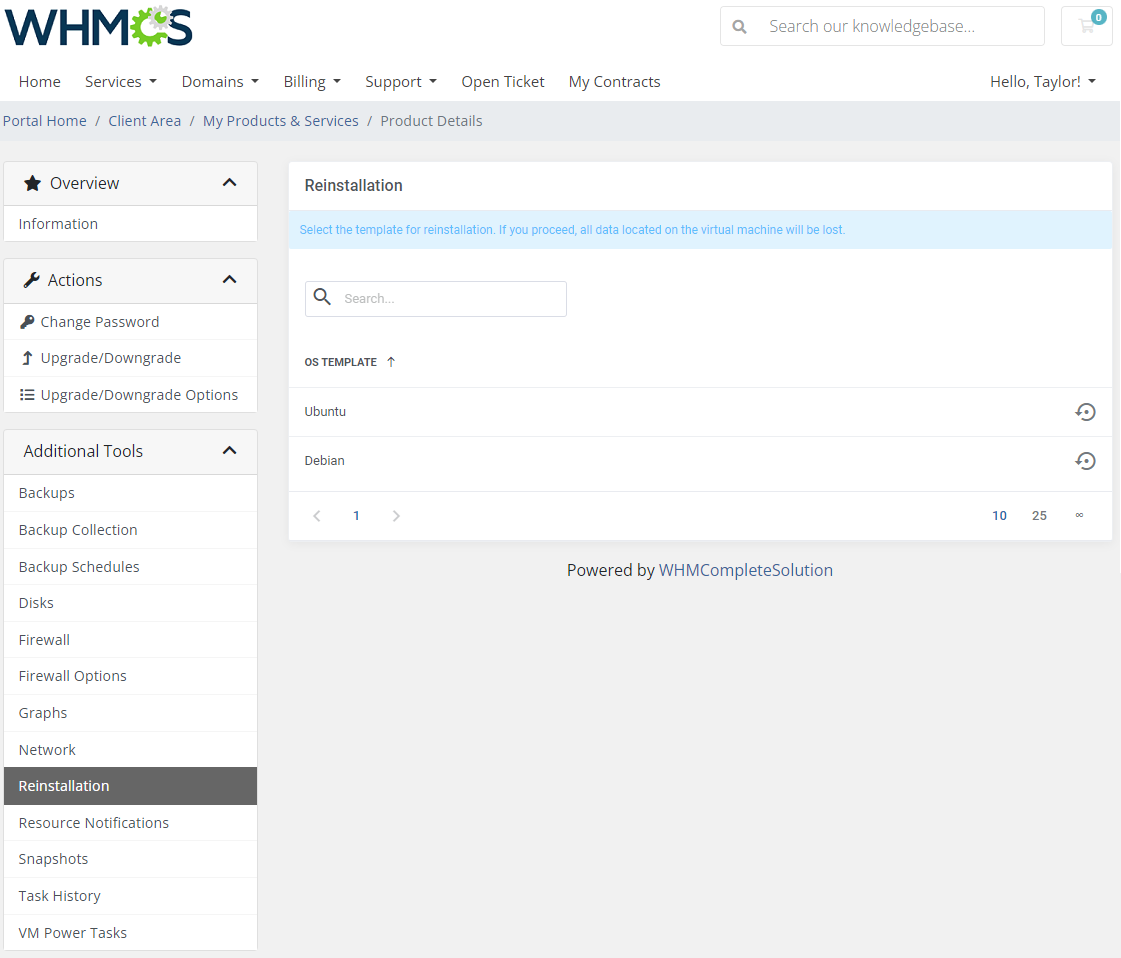Select Upgrade/Downgrade Options action
1121x958 pixels.
[x=130, y=395]
